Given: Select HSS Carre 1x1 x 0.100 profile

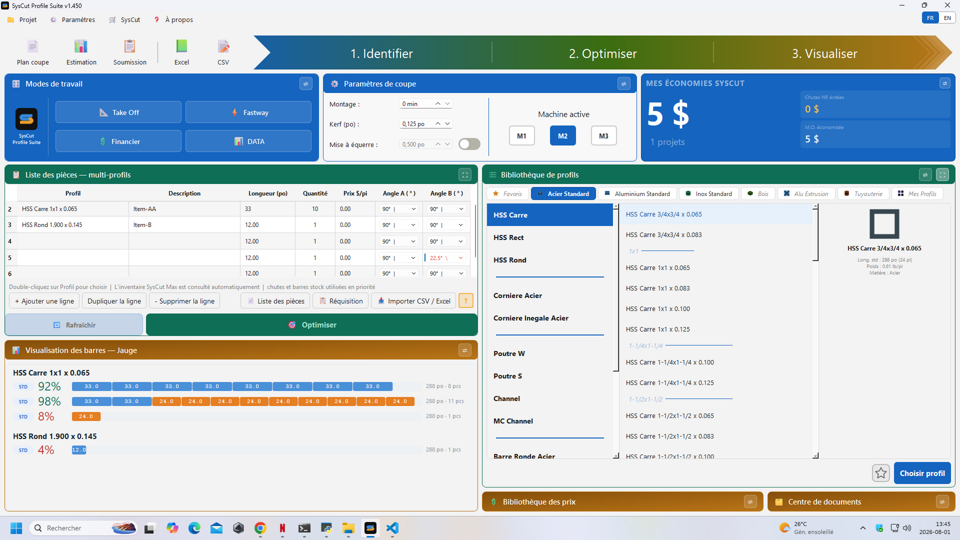Looking at the screenshot, I should pos(658,309).
